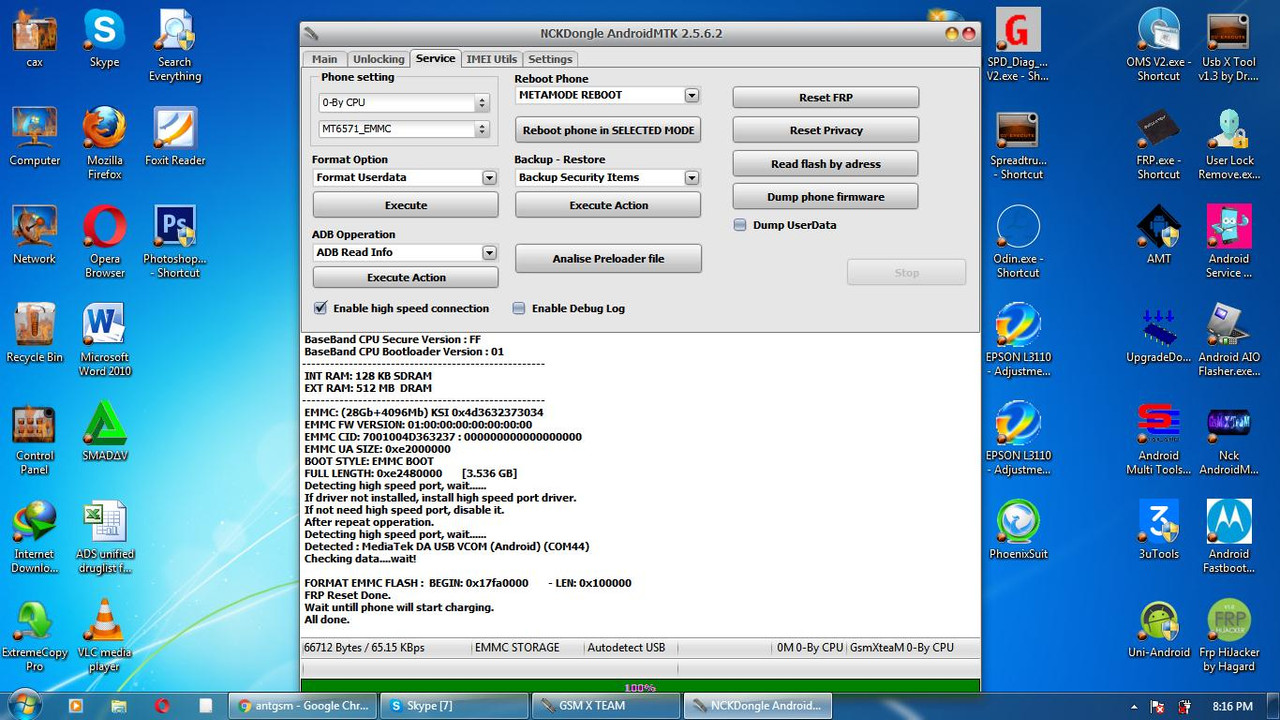
Task: Expand ADB Read Info dropdown
Action: coord(489,253)
